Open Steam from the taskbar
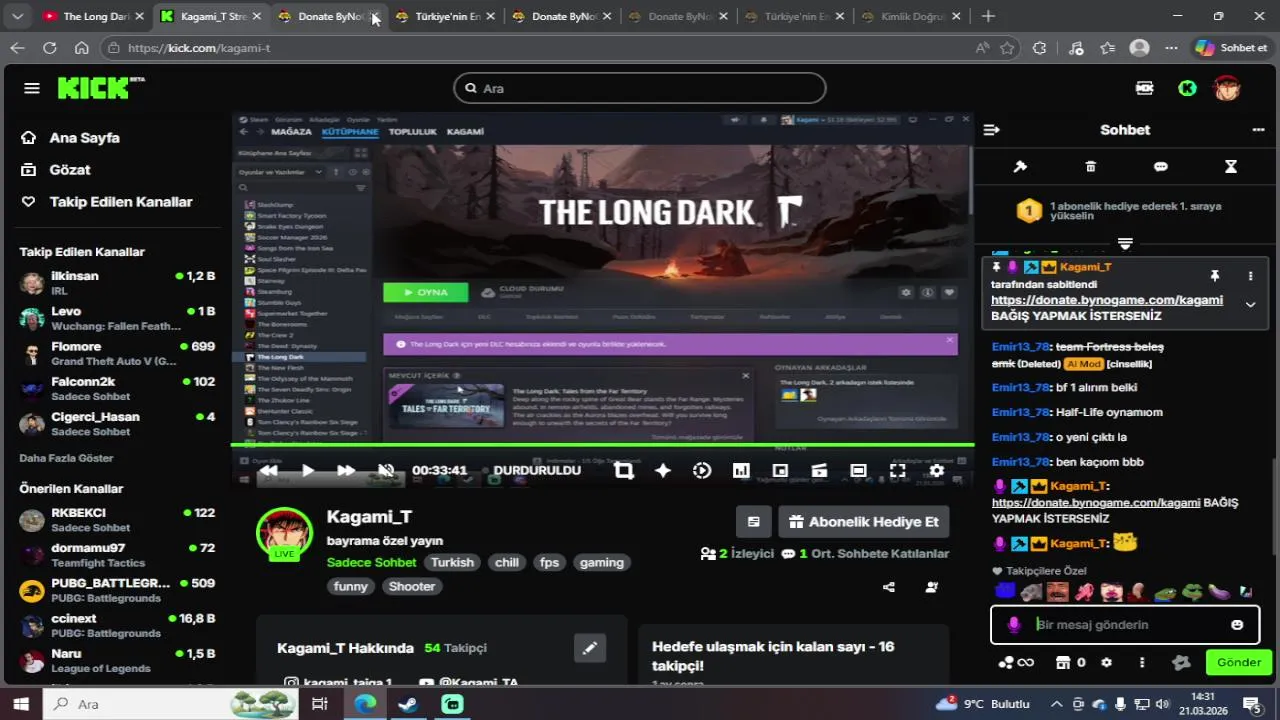This screenshot has height=720, width=1280. click(408, 704)
